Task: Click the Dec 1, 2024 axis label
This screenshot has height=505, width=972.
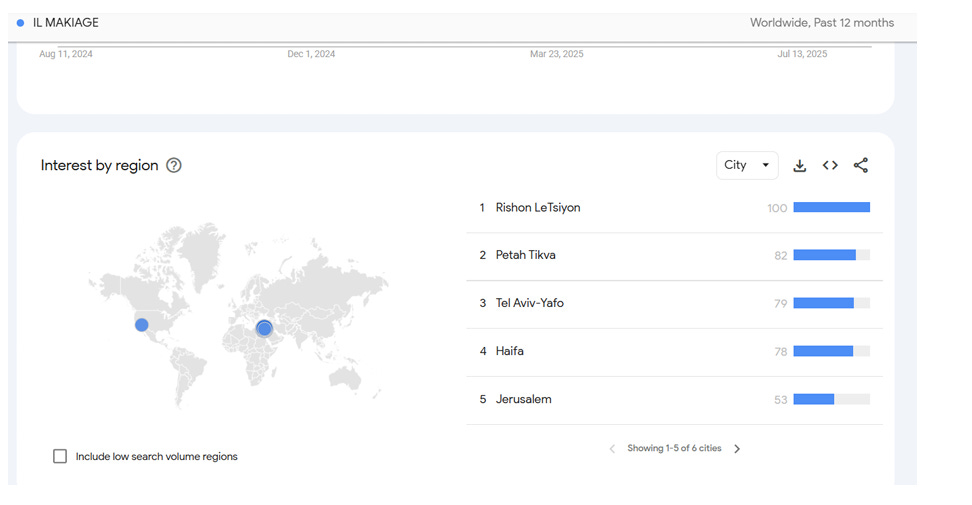Action: point(311,54)
